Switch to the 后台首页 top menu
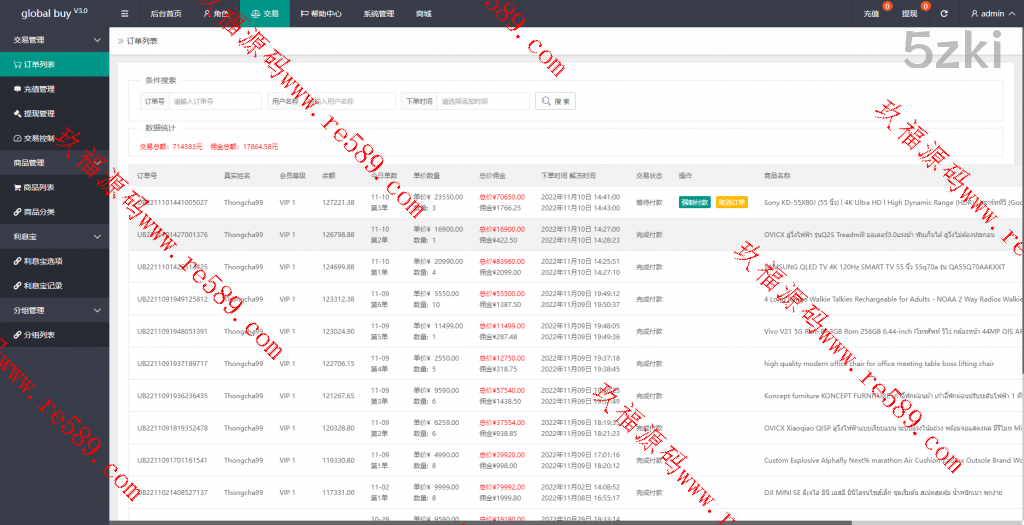 [x=165, y=14]
